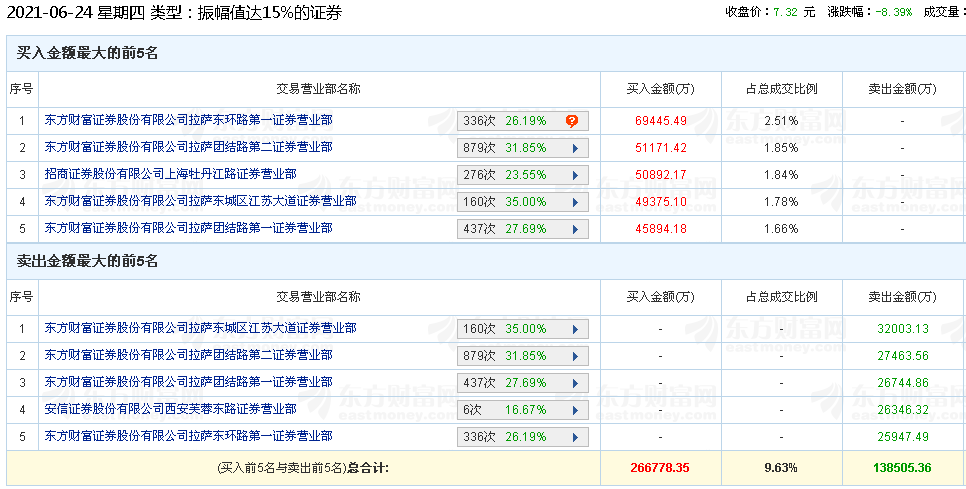Click the total buy amount 266778.35
The image size is (966, 489).
pyautogui.click(x=660, y=467)
